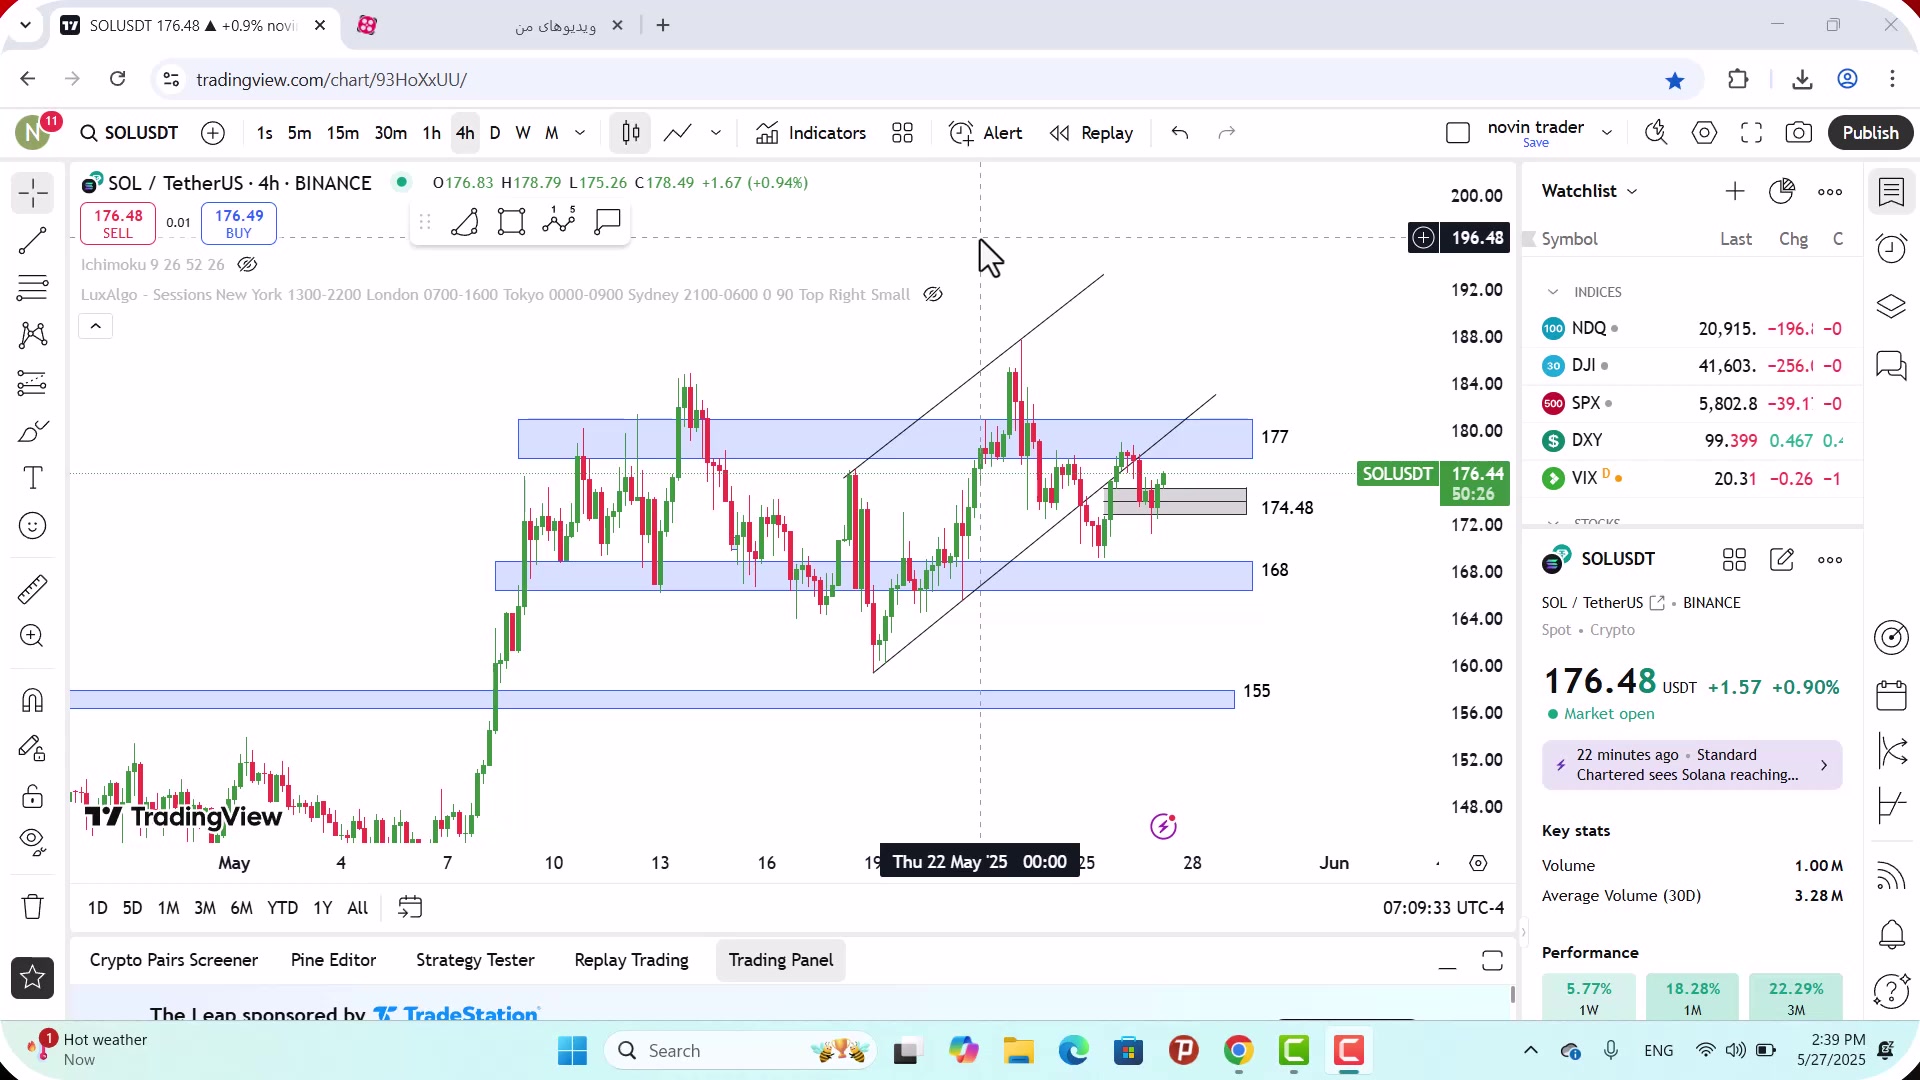This screenshot has width=1920, height=1080.
Task: Remove drawings with the trash icon
Action: (33, 907)
